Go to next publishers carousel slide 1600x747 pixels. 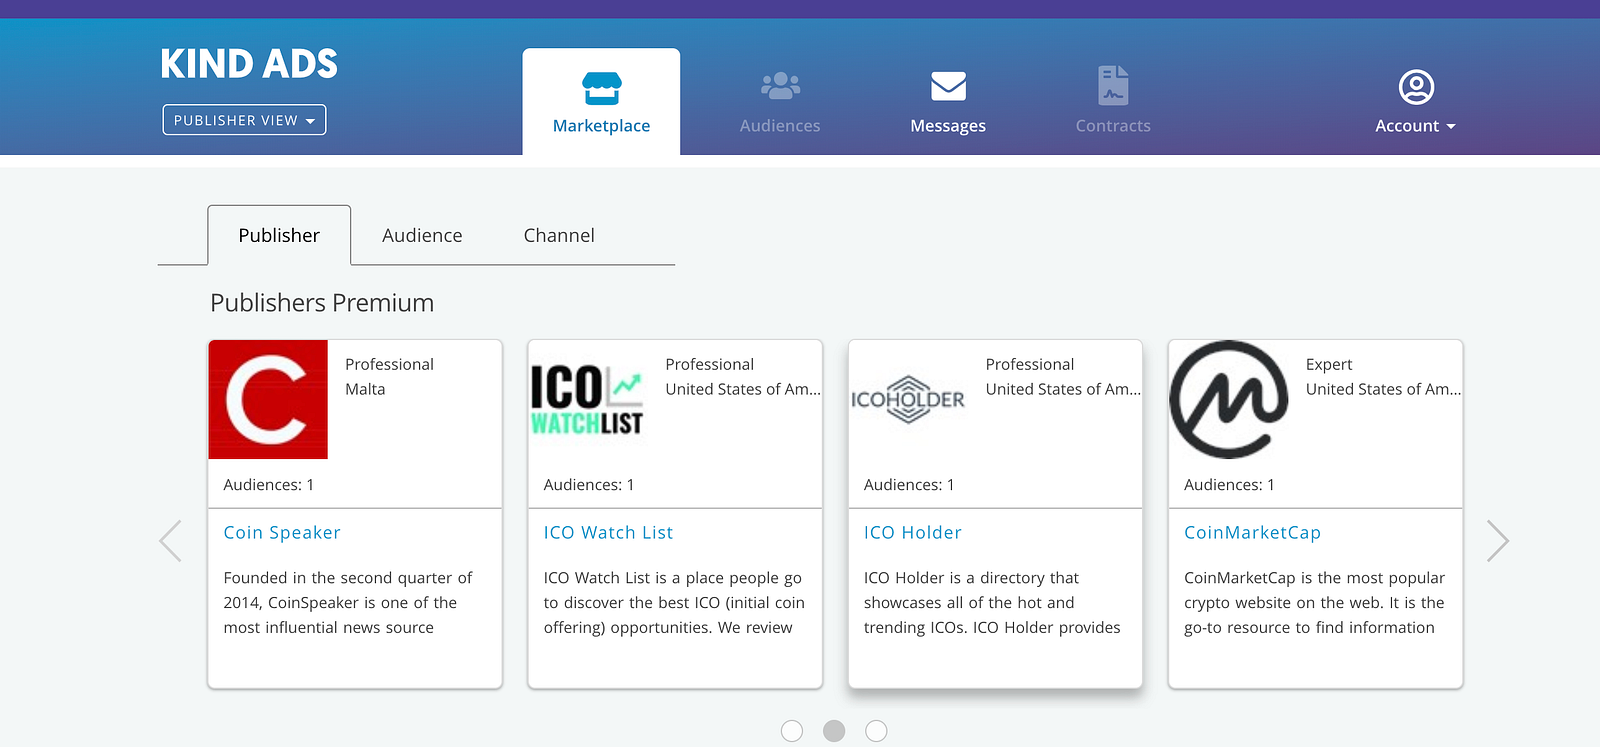coord(1497,541)
